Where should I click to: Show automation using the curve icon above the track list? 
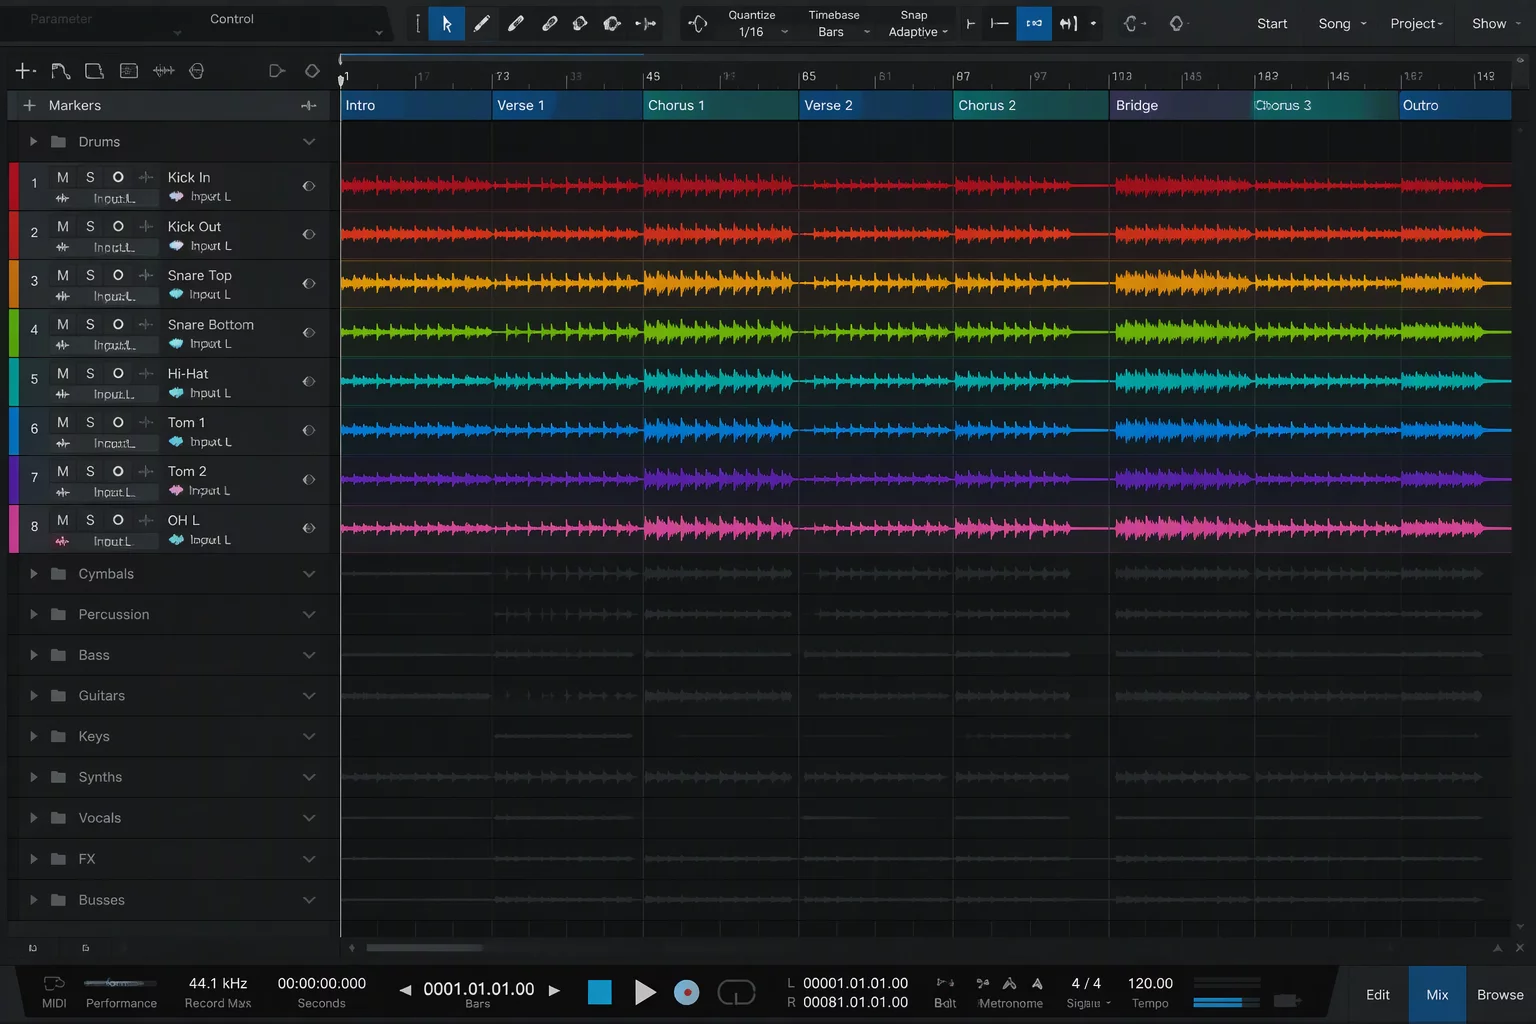click(60, 71)
